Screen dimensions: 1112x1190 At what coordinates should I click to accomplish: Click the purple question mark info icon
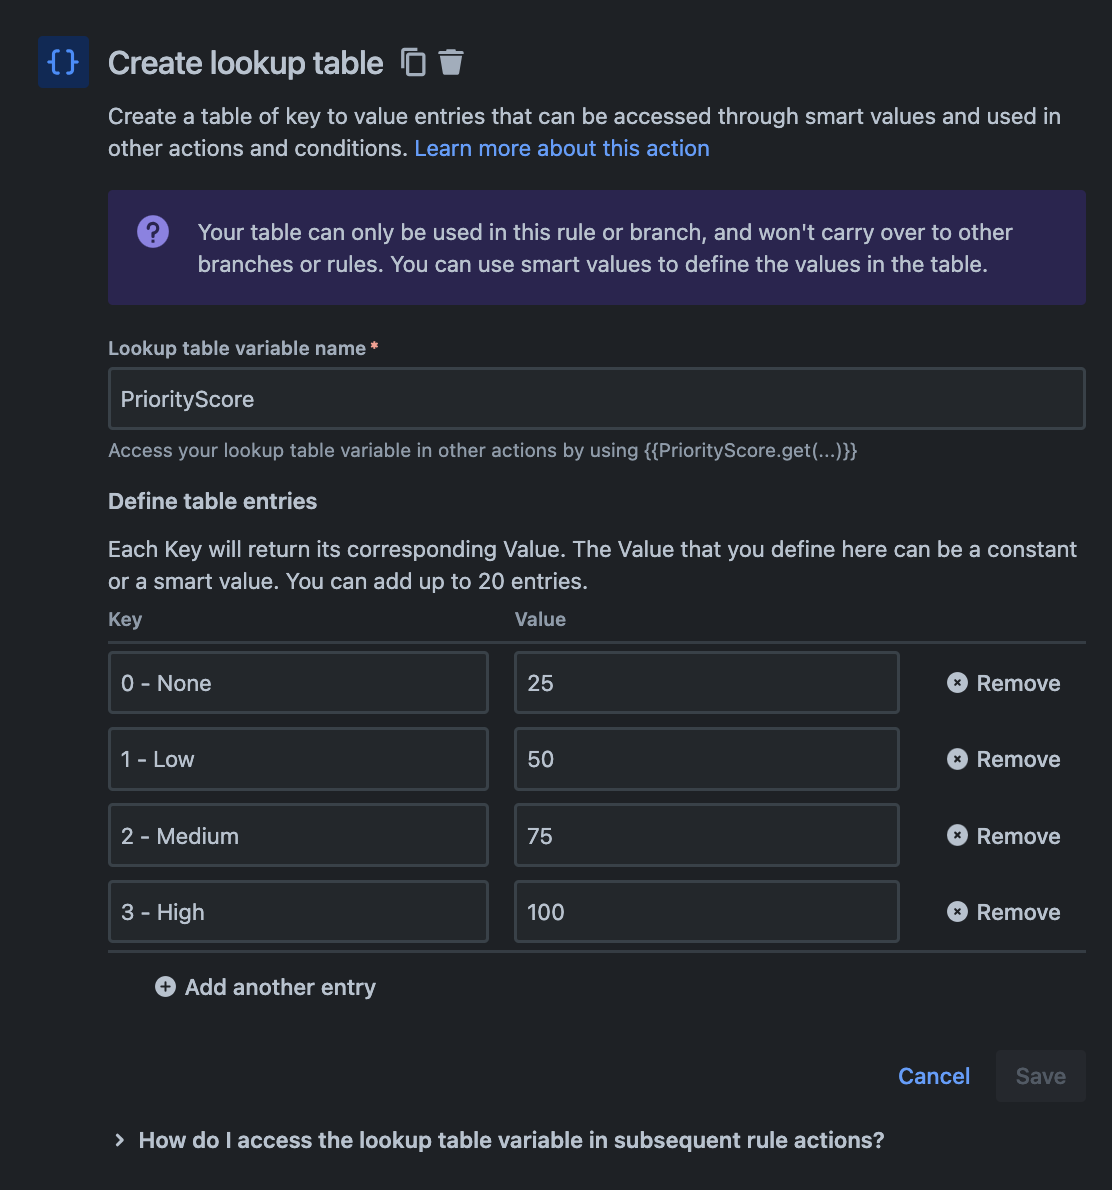pos(153,232)
